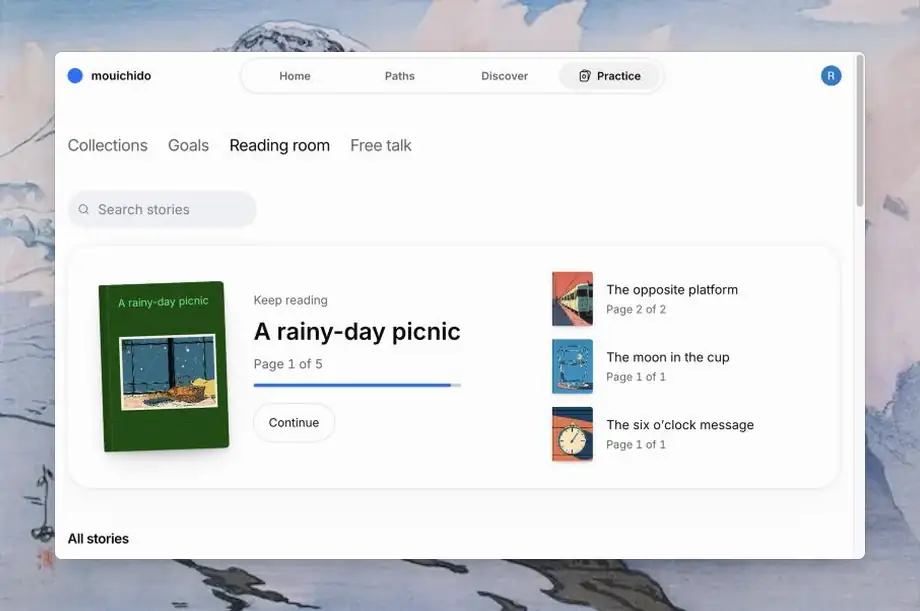Click the 'All stories' heading

(x=98, y=538)
